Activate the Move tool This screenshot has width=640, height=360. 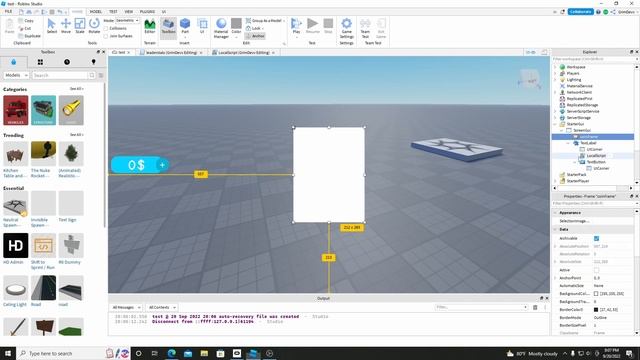pos(66,26)
